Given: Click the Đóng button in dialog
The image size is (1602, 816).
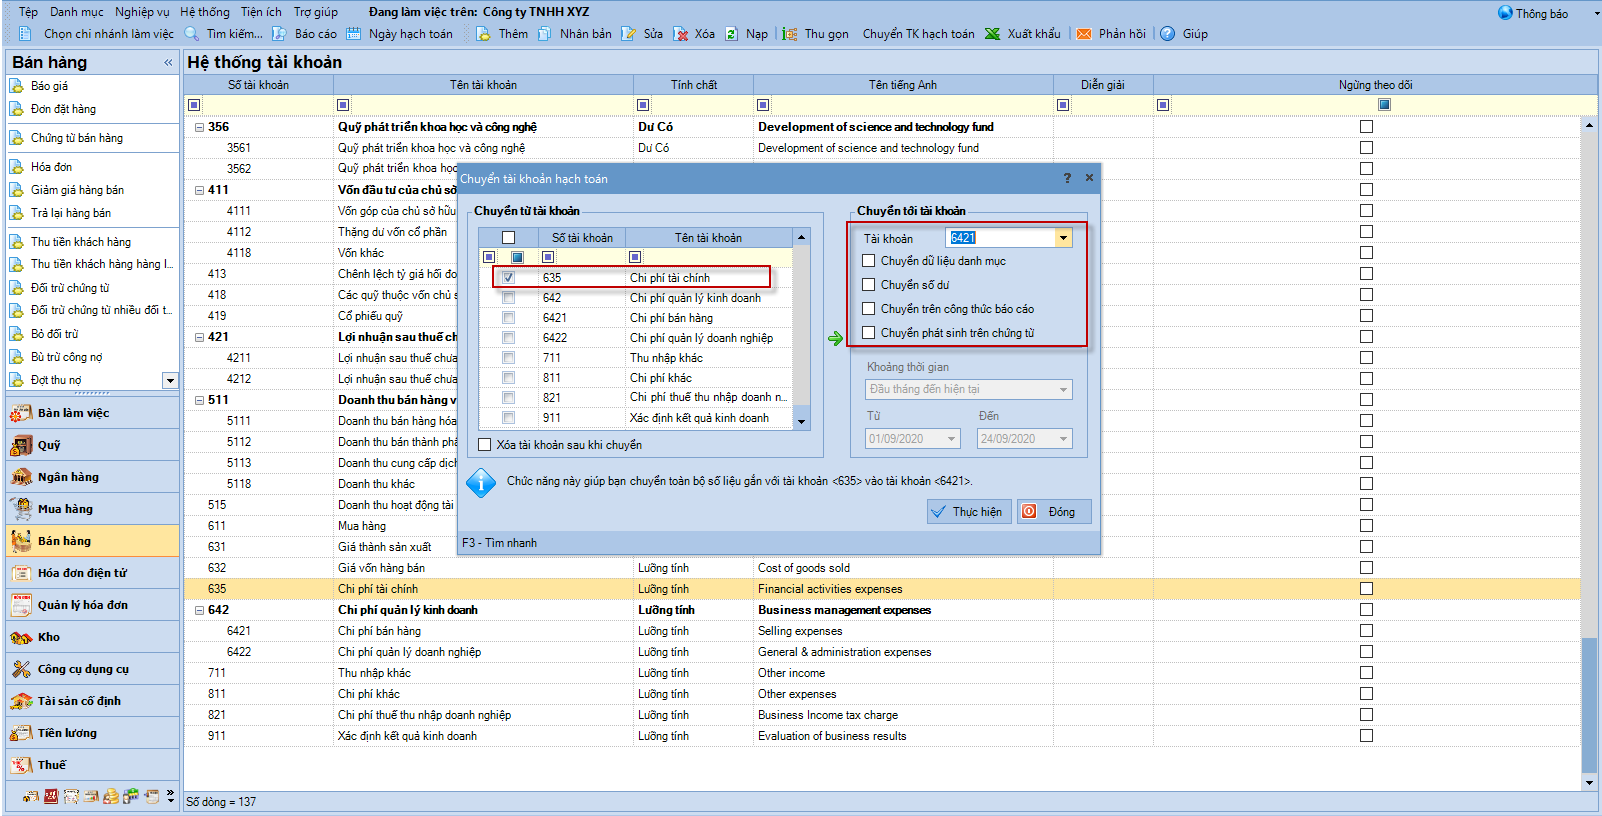Looking at the screenshot, I should (1052, 512).
